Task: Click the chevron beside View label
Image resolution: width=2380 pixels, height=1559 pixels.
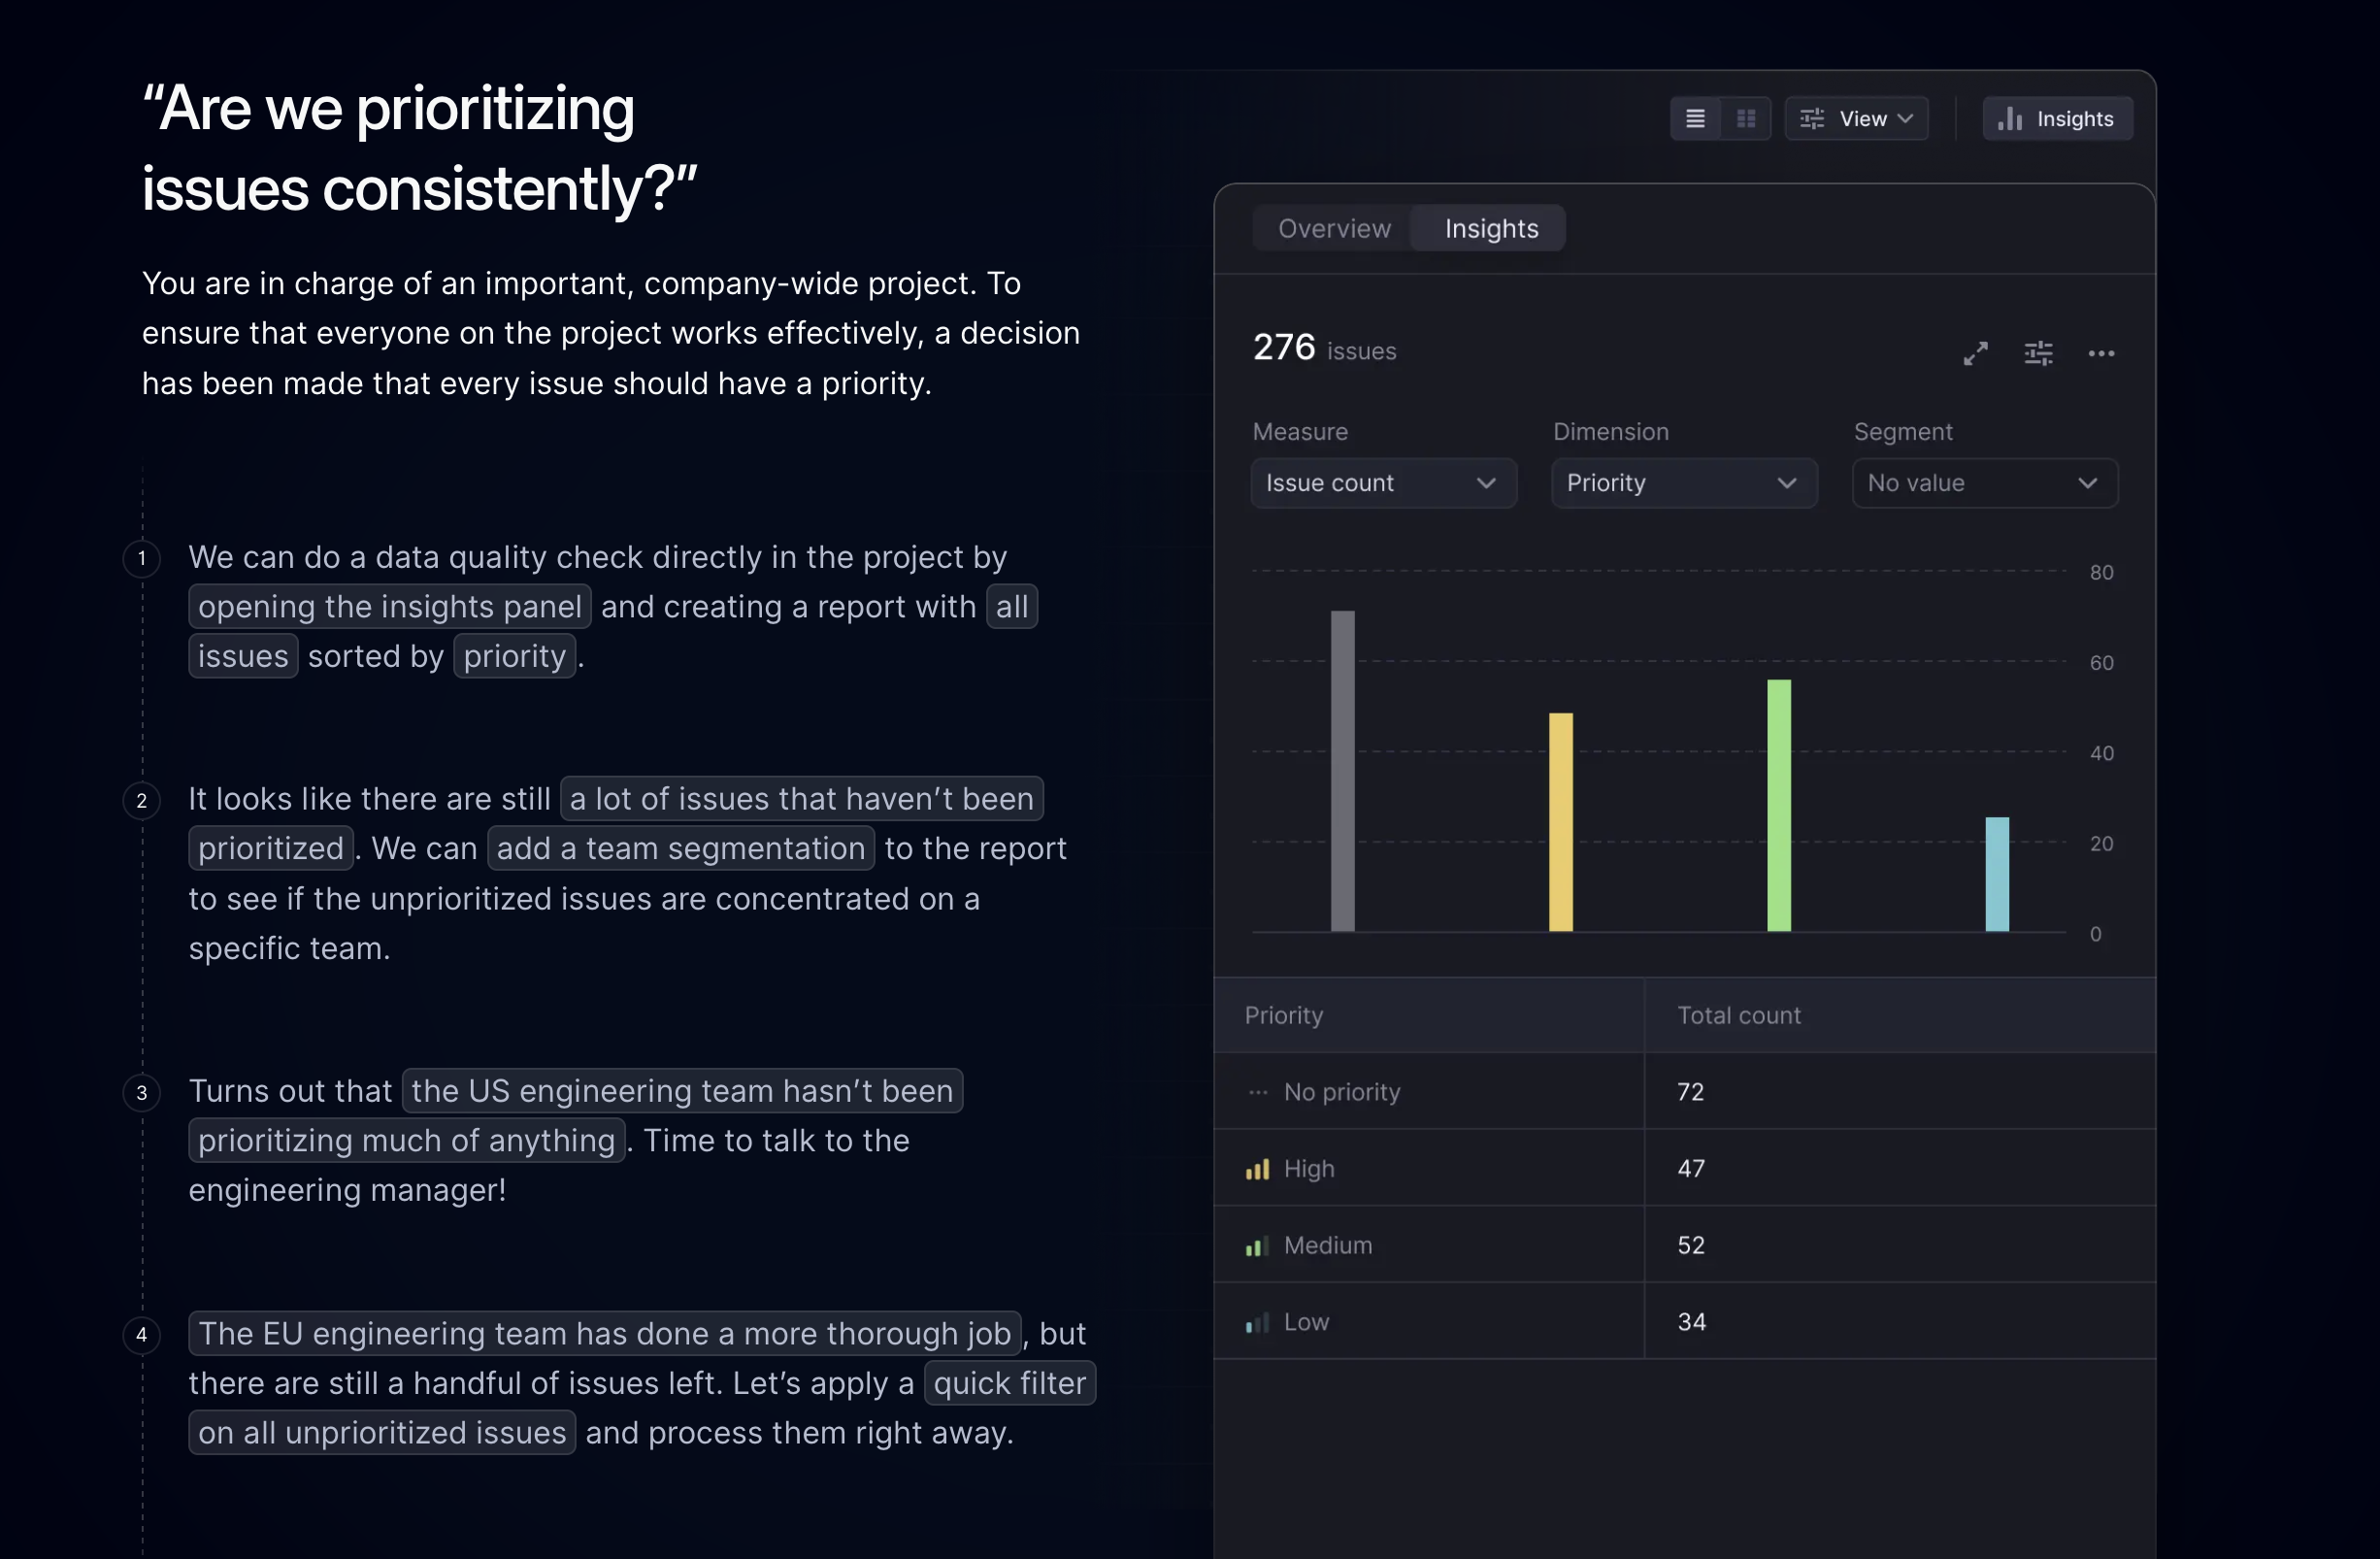Action: click(x=1905, y=119)
